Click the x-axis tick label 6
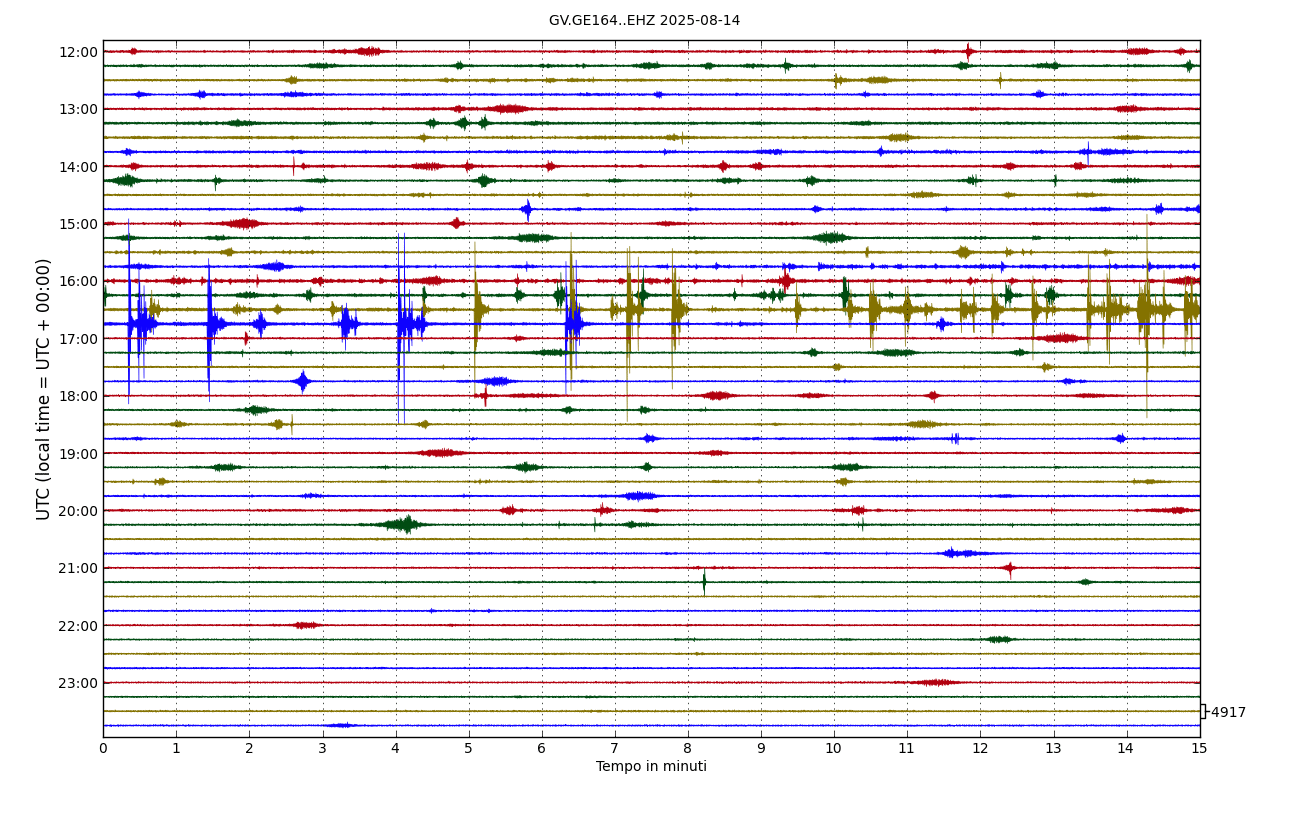Screen dimensions: 1290x819 click(x=541, y=748)
